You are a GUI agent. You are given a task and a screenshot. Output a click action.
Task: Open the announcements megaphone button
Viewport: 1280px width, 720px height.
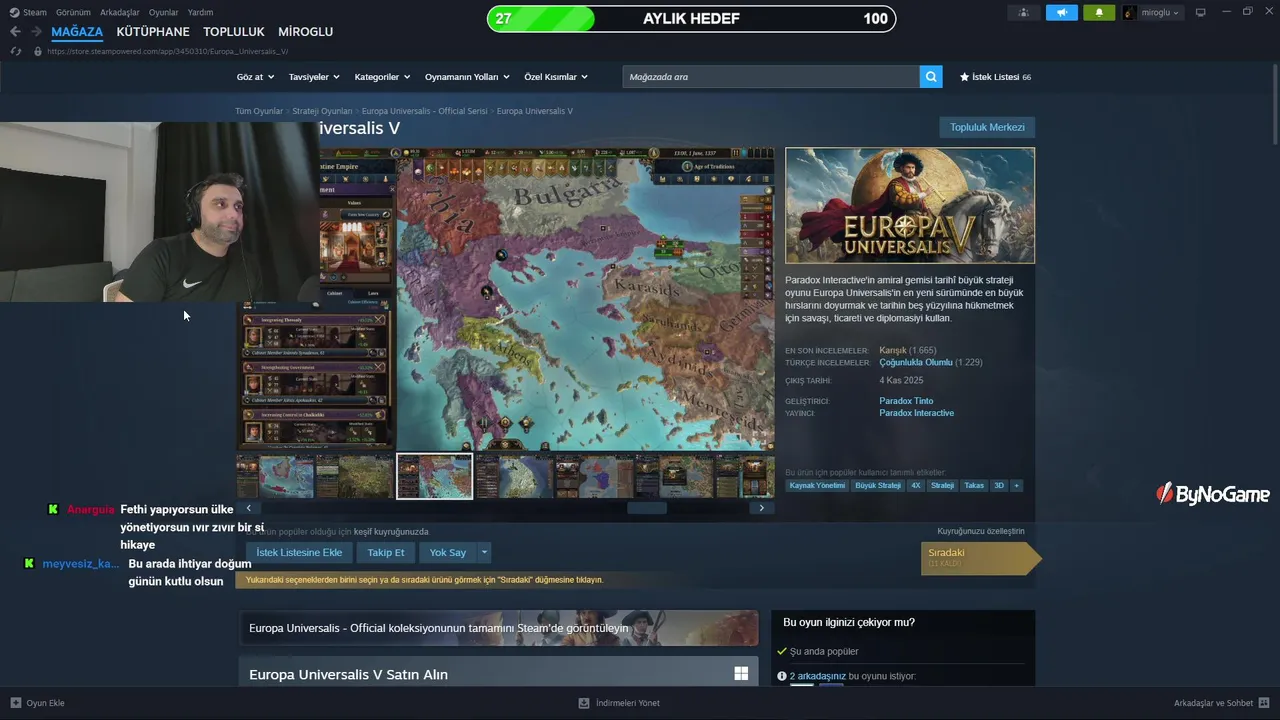coord(1061,12)
